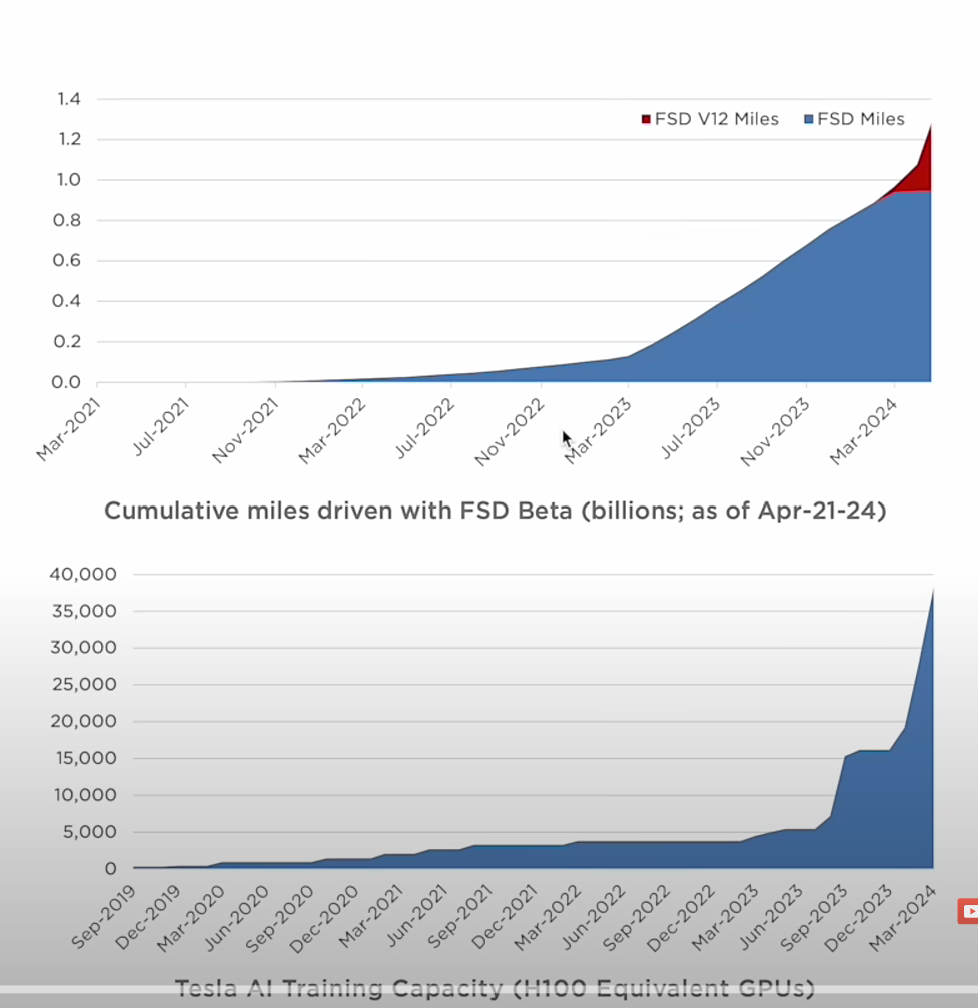Click the '0.0' y-axis label on top chart
Image resolution: width=978 pixels, height=1008 pixels.
(x=66, y=382)
